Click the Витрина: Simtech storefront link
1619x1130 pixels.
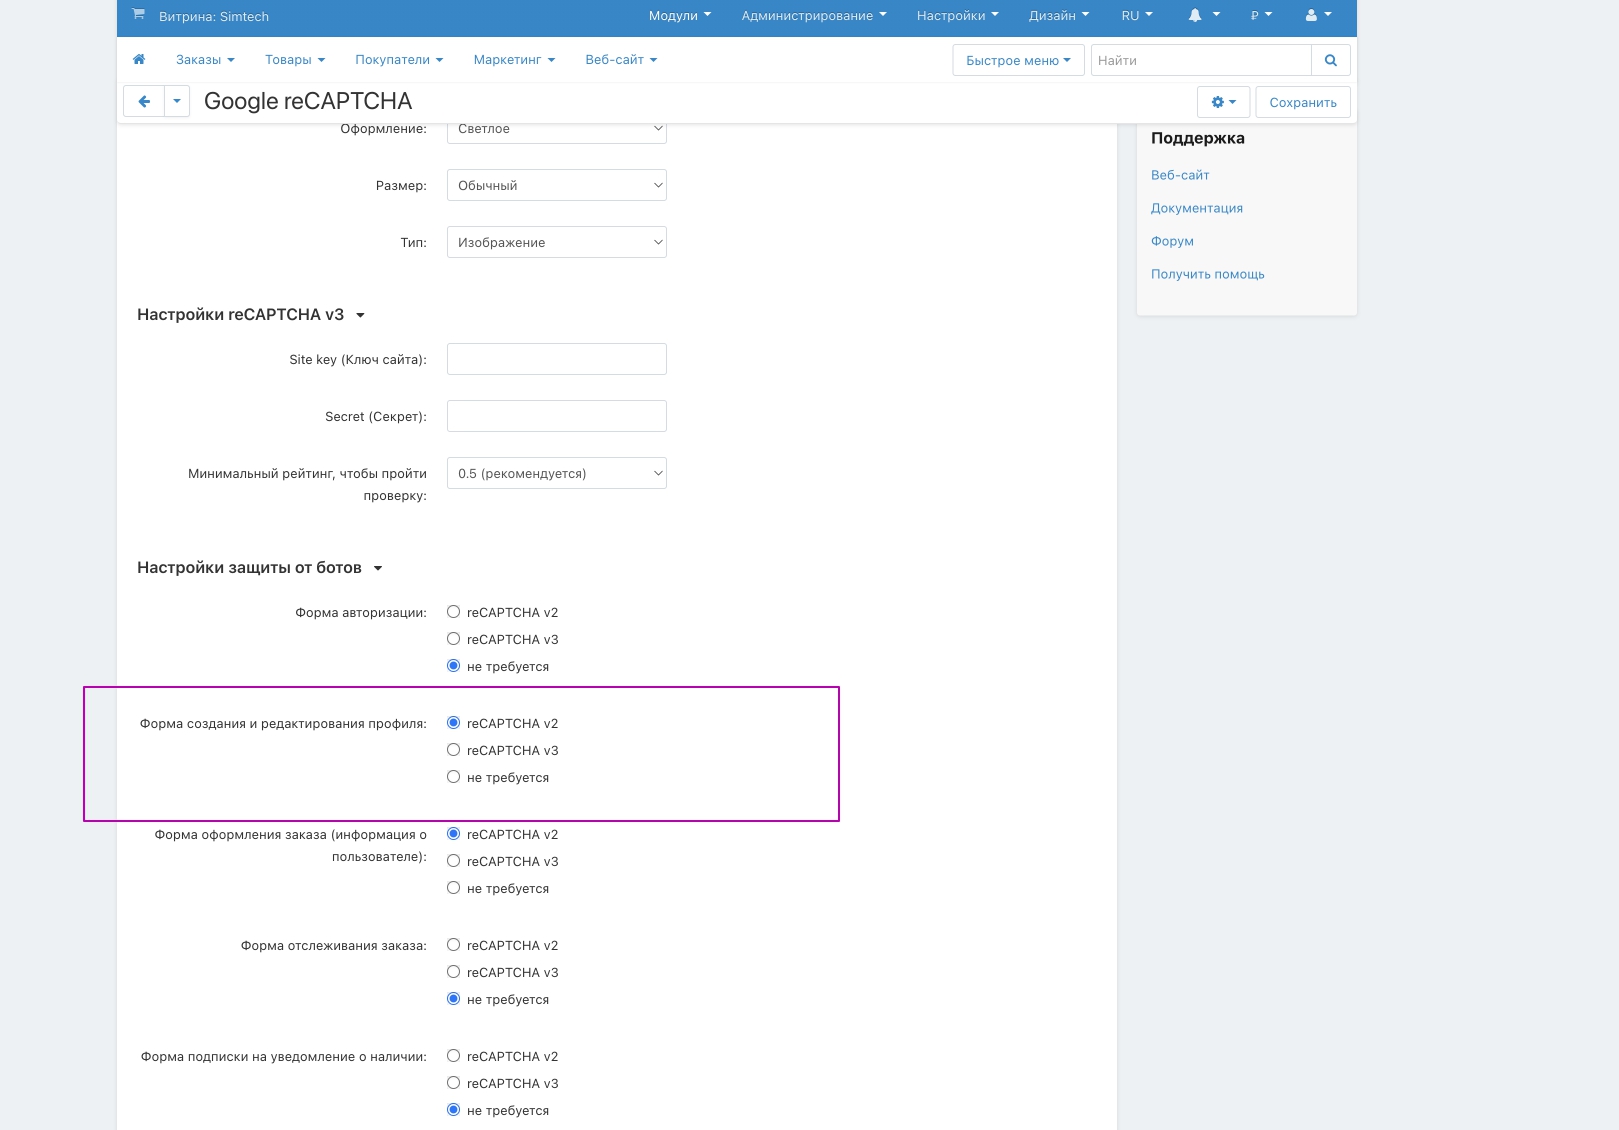(214, 16)
